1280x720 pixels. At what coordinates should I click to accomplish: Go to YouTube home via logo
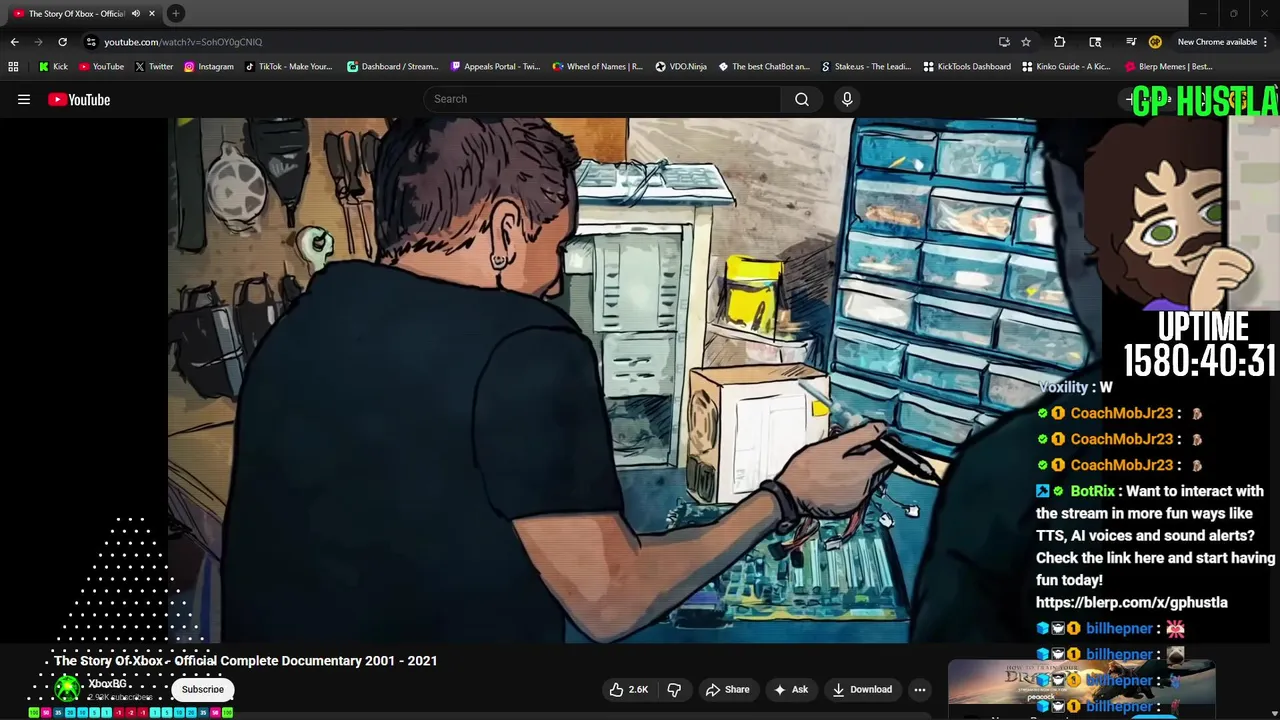(x=79, y=99)
